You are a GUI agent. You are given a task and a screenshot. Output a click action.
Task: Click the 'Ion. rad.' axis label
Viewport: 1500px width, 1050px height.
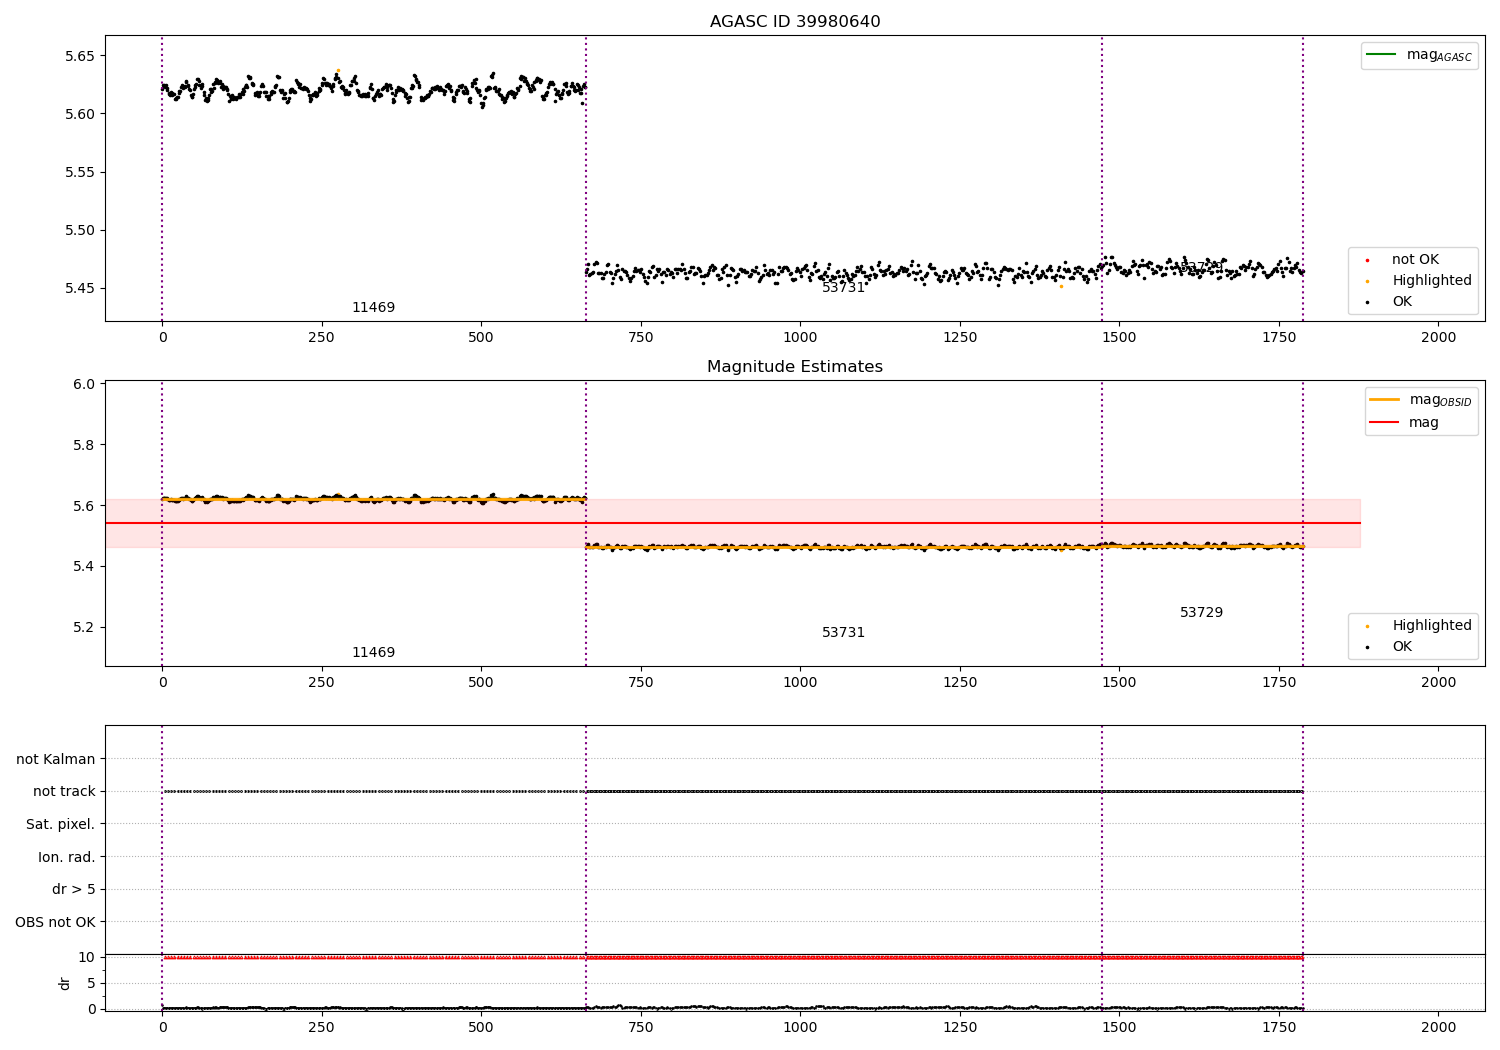(x=67, y=858)
